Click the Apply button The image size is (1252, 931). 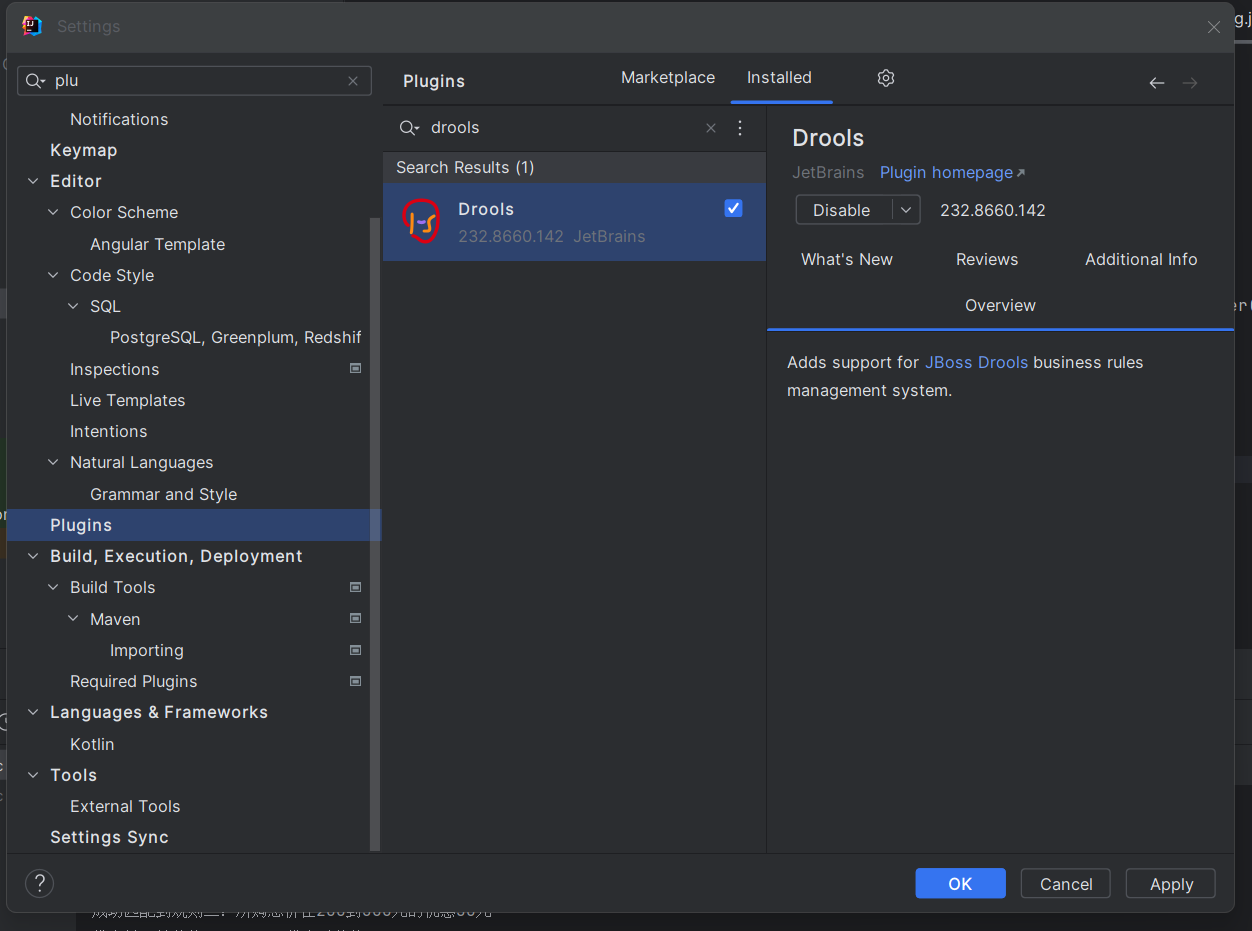pyautogui.click(x=1171, y=884)
